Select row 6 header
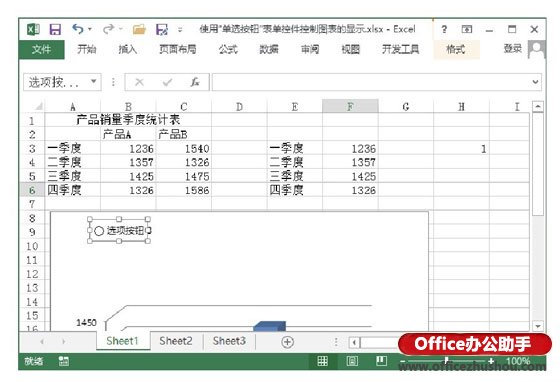The image size is (560, 382). (x=32, y=190)
